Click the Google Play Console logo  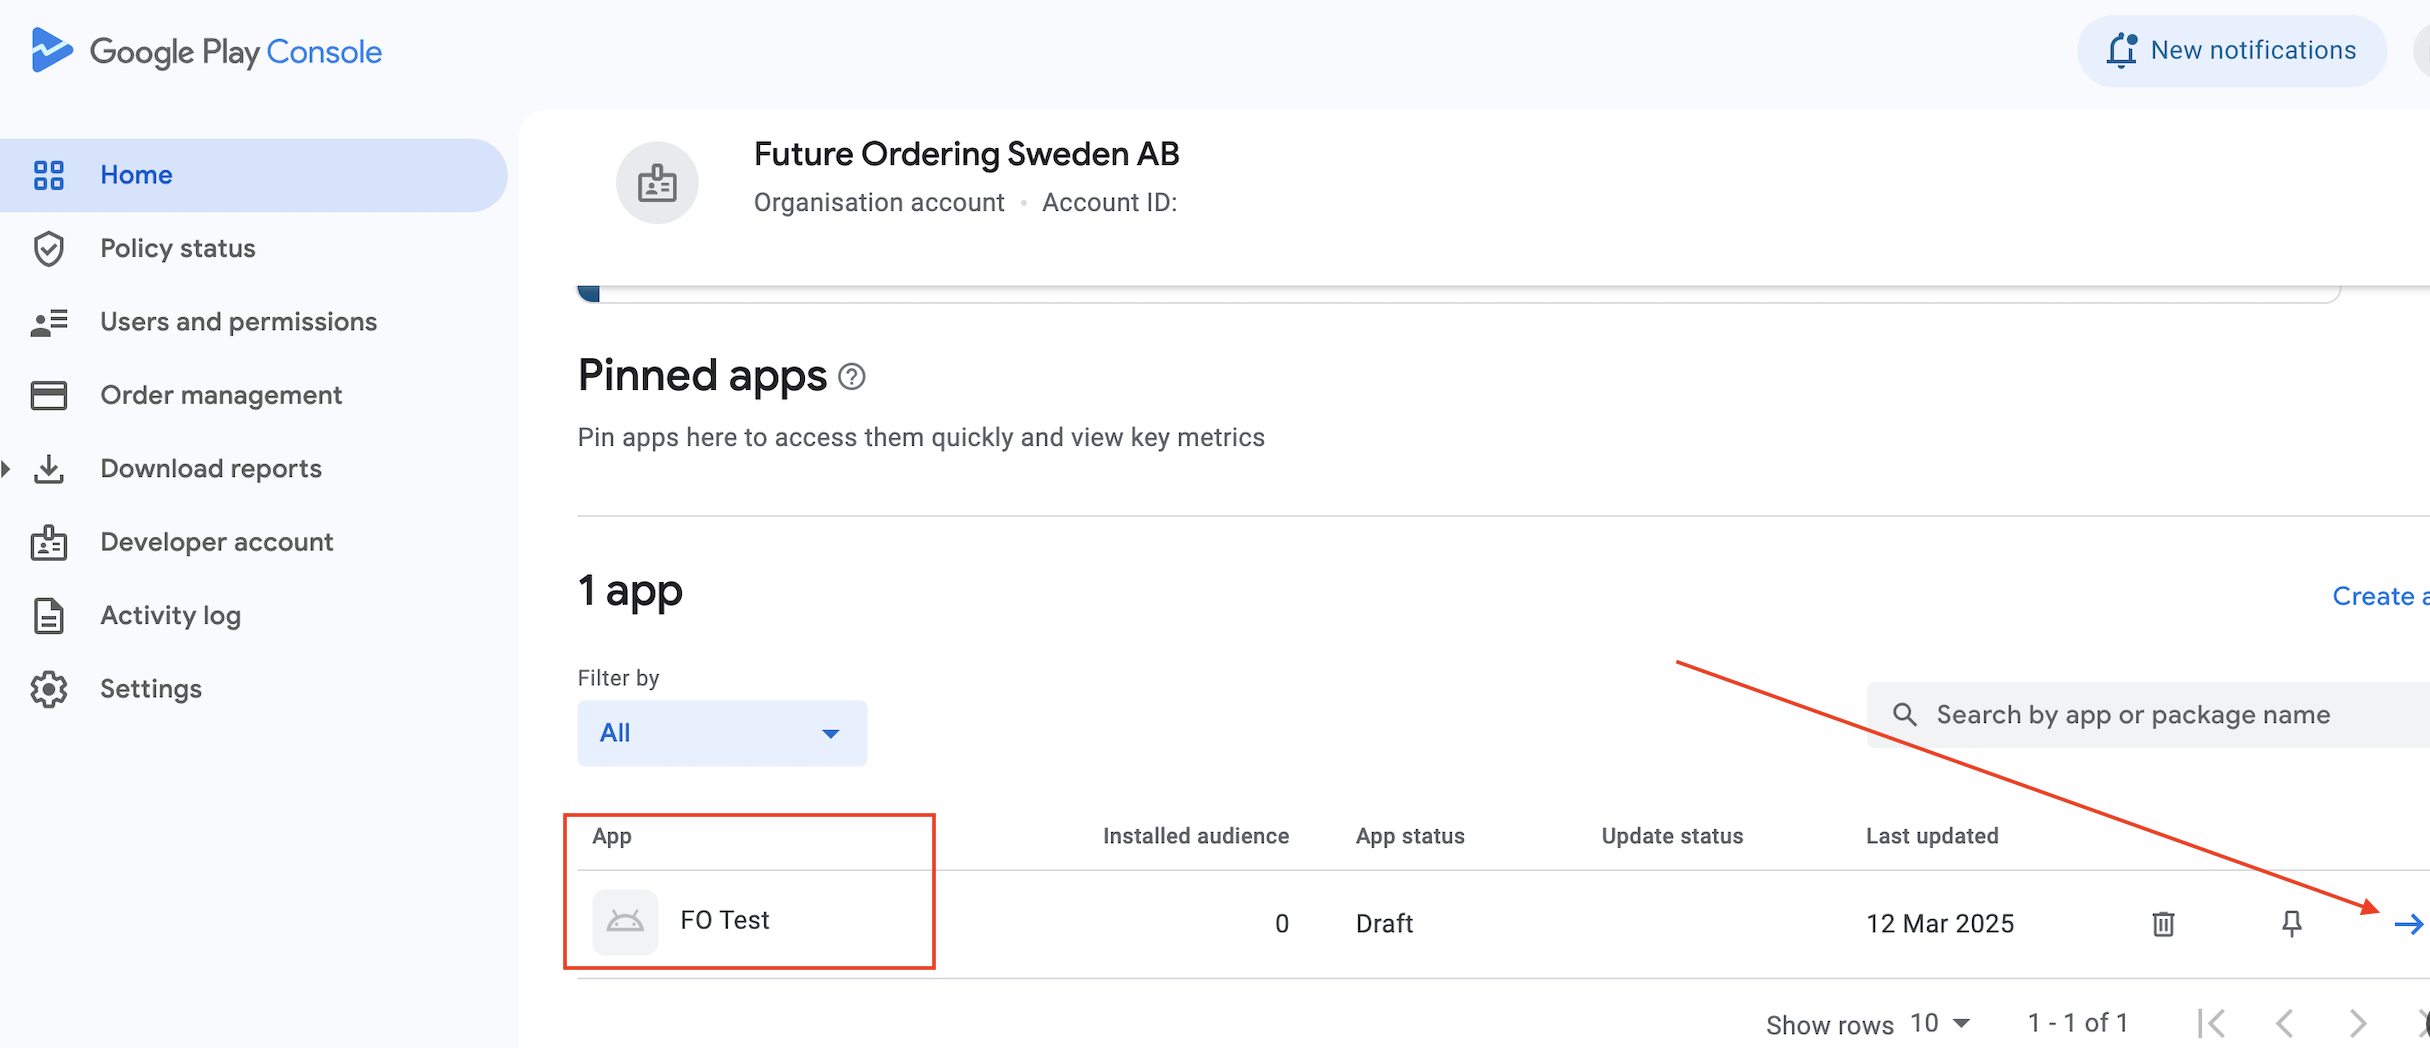[x=206, y=51]
